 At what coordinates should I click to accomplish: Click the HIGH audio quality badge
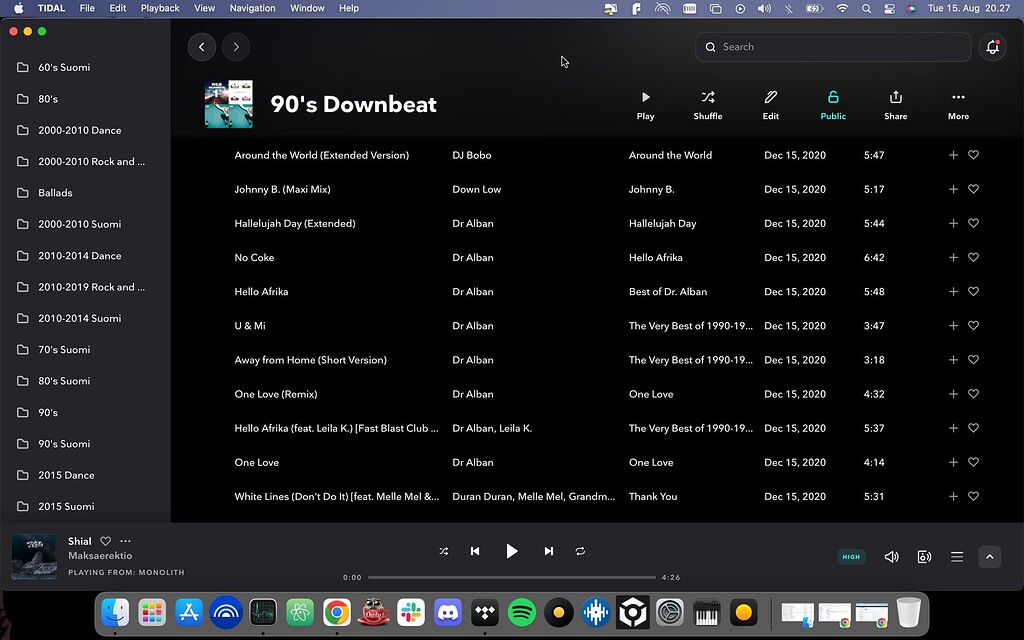click(851, 557)
